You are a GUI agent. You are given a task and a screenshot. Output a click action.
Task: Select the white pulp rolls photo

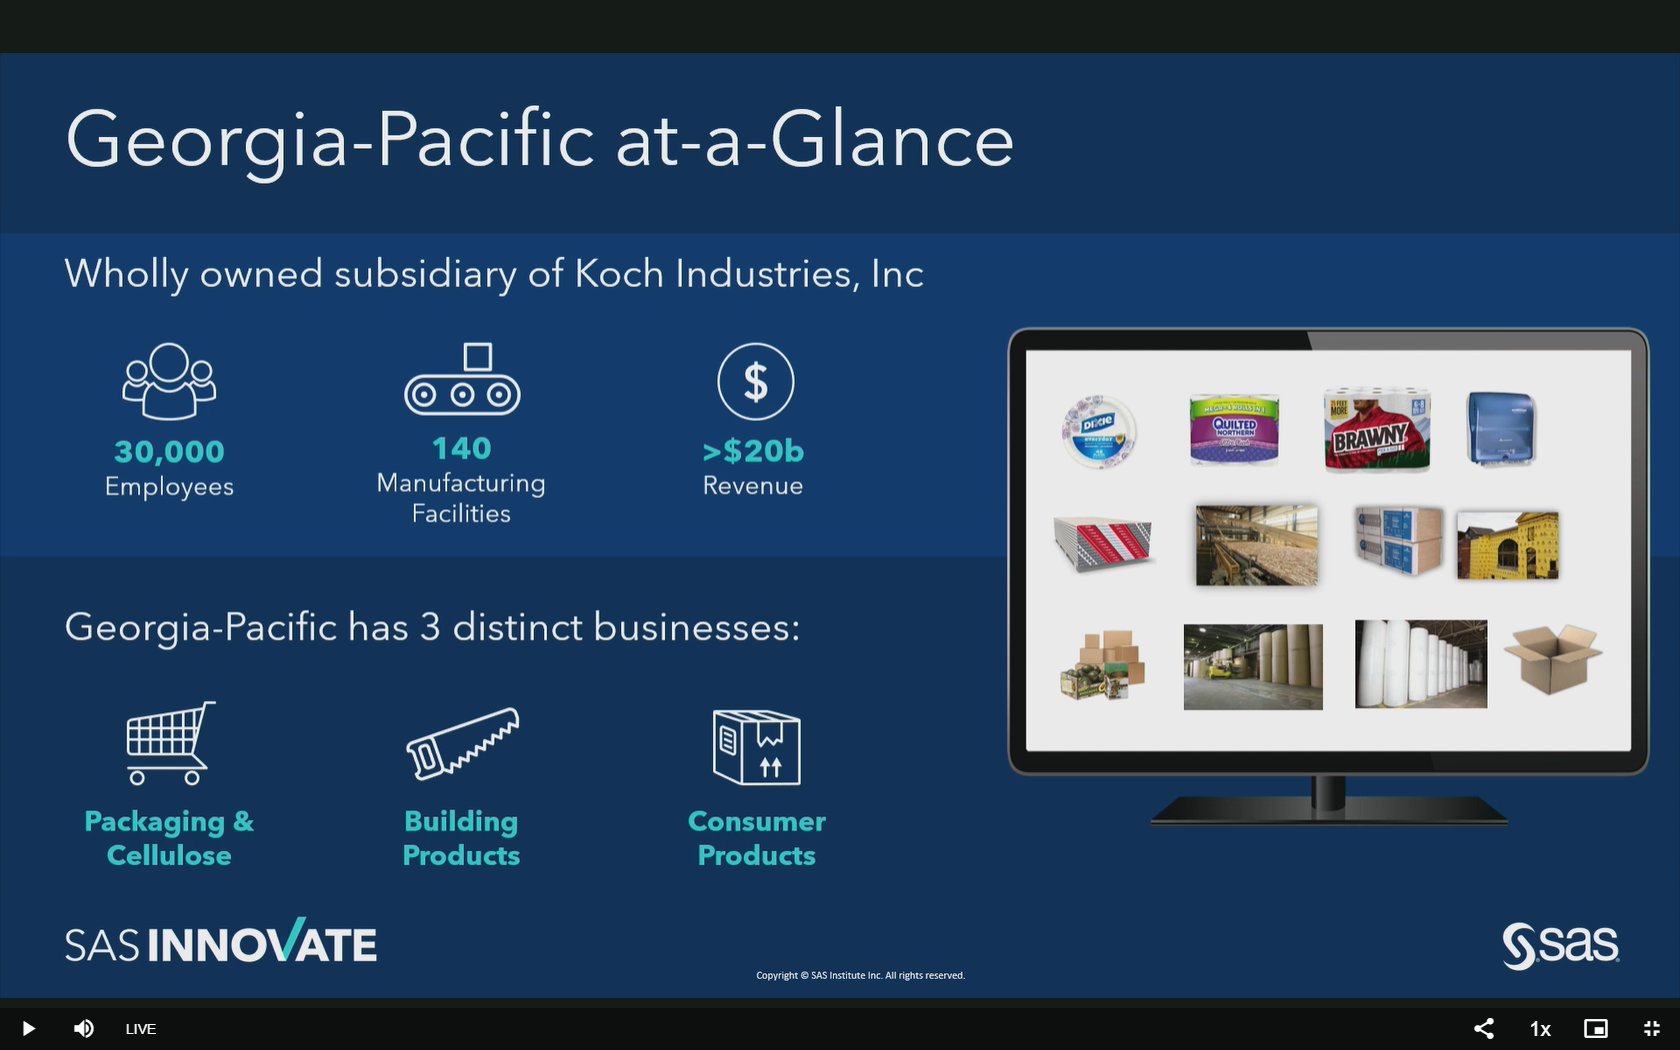pos(1421,664)
